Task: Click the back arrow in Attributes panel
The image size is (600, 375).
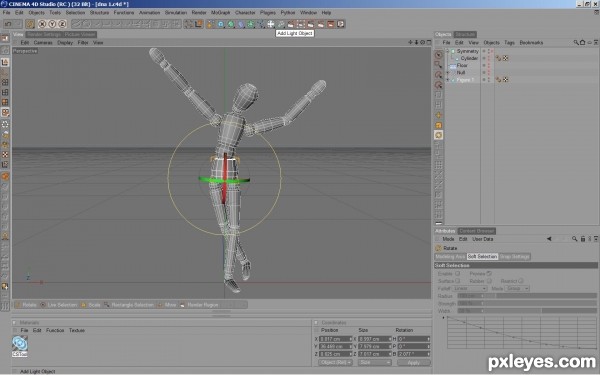Action: click(549, 239)
